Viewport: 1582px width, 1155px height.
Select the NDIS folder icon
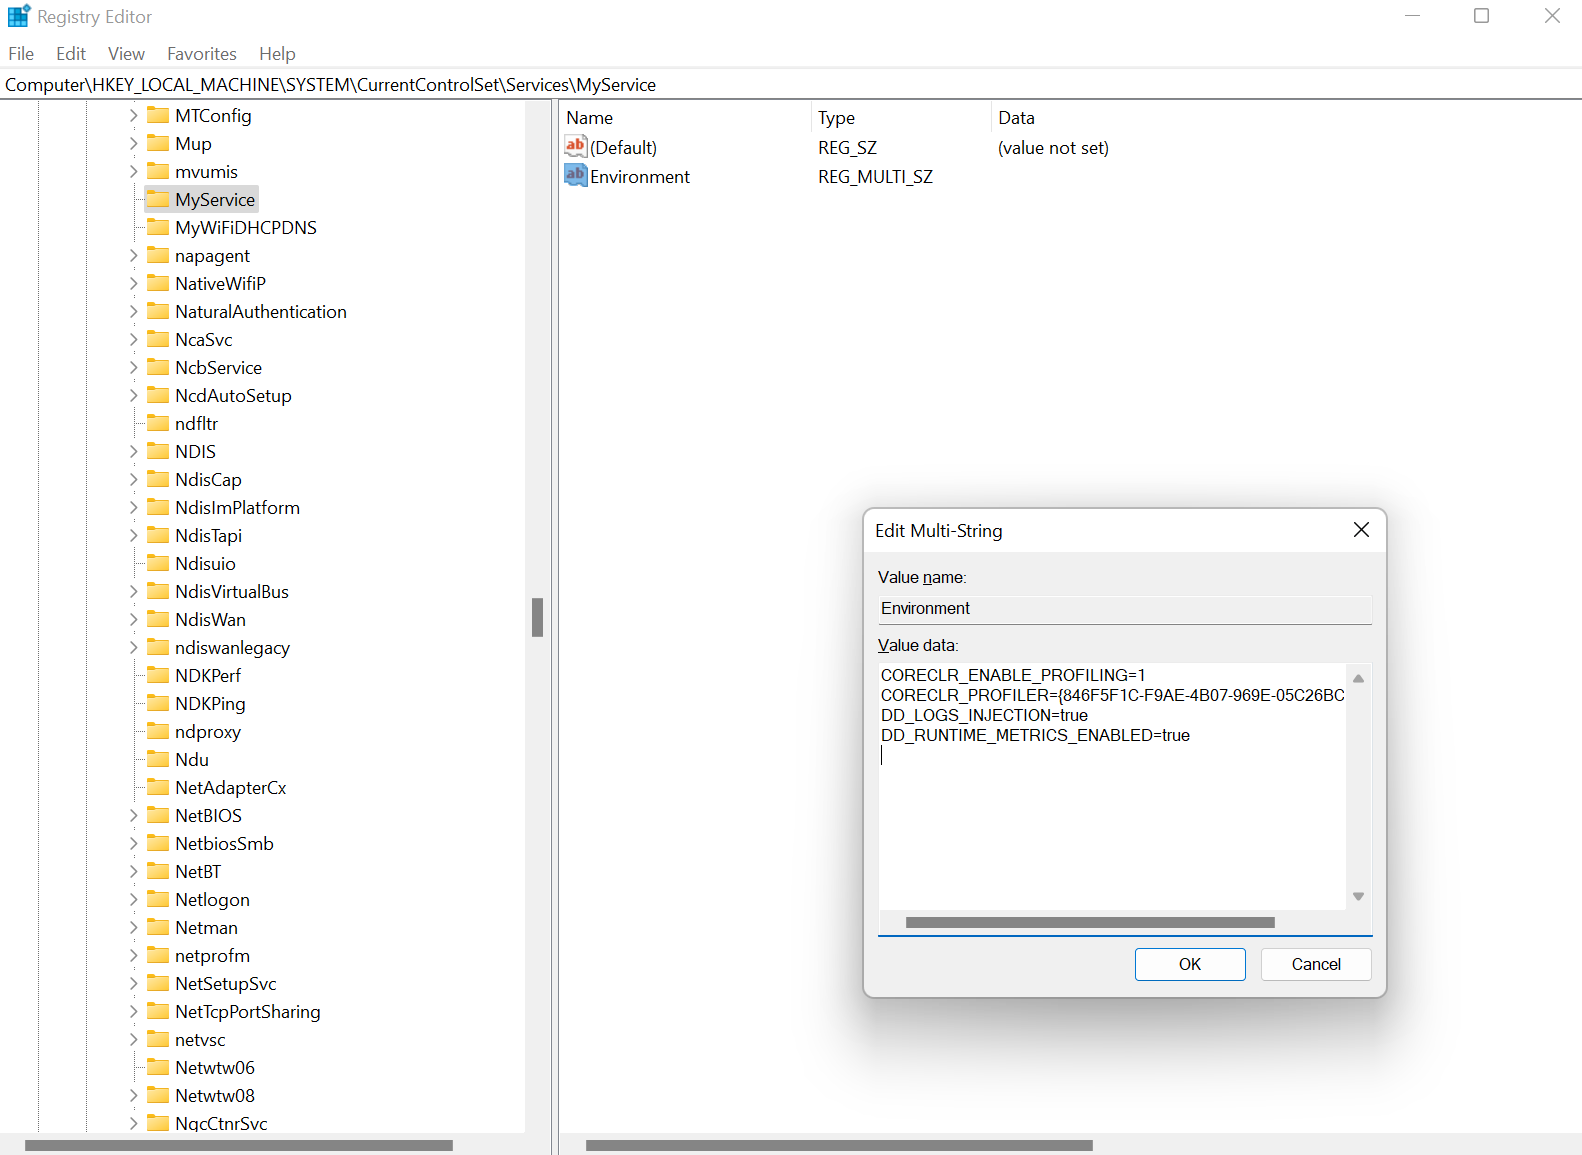click(158, 451)
